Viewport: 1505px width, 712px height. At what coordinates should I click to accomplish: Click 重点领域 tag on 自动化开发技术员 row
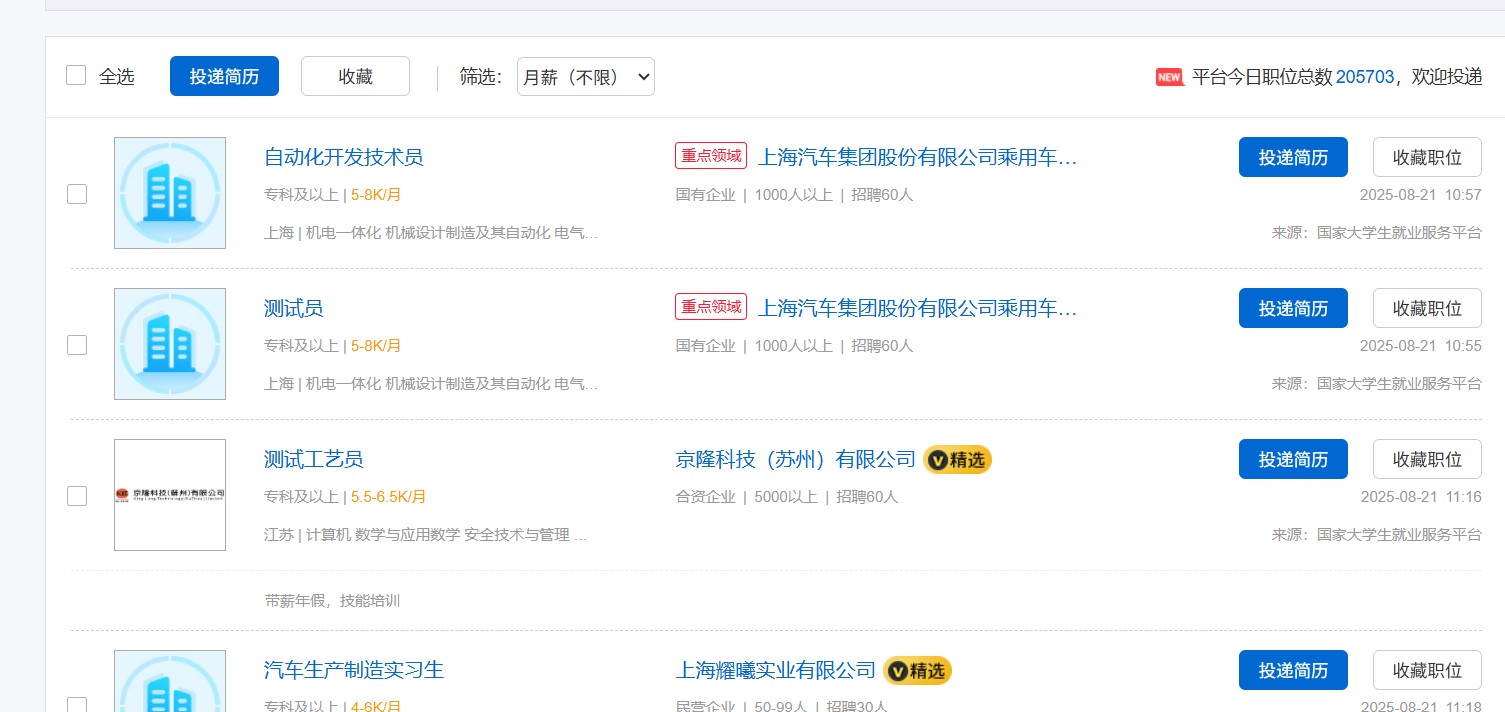point(711,156)
